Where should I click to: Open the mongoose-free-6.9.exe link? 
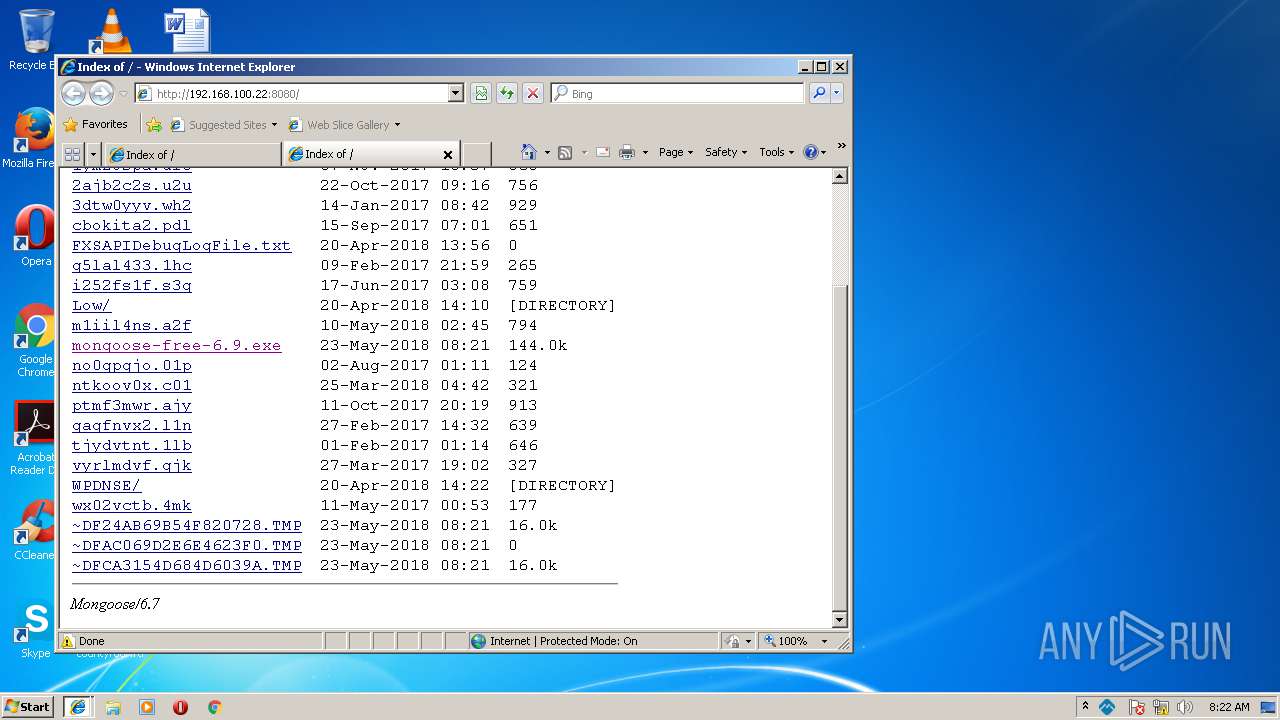point(176,345)
